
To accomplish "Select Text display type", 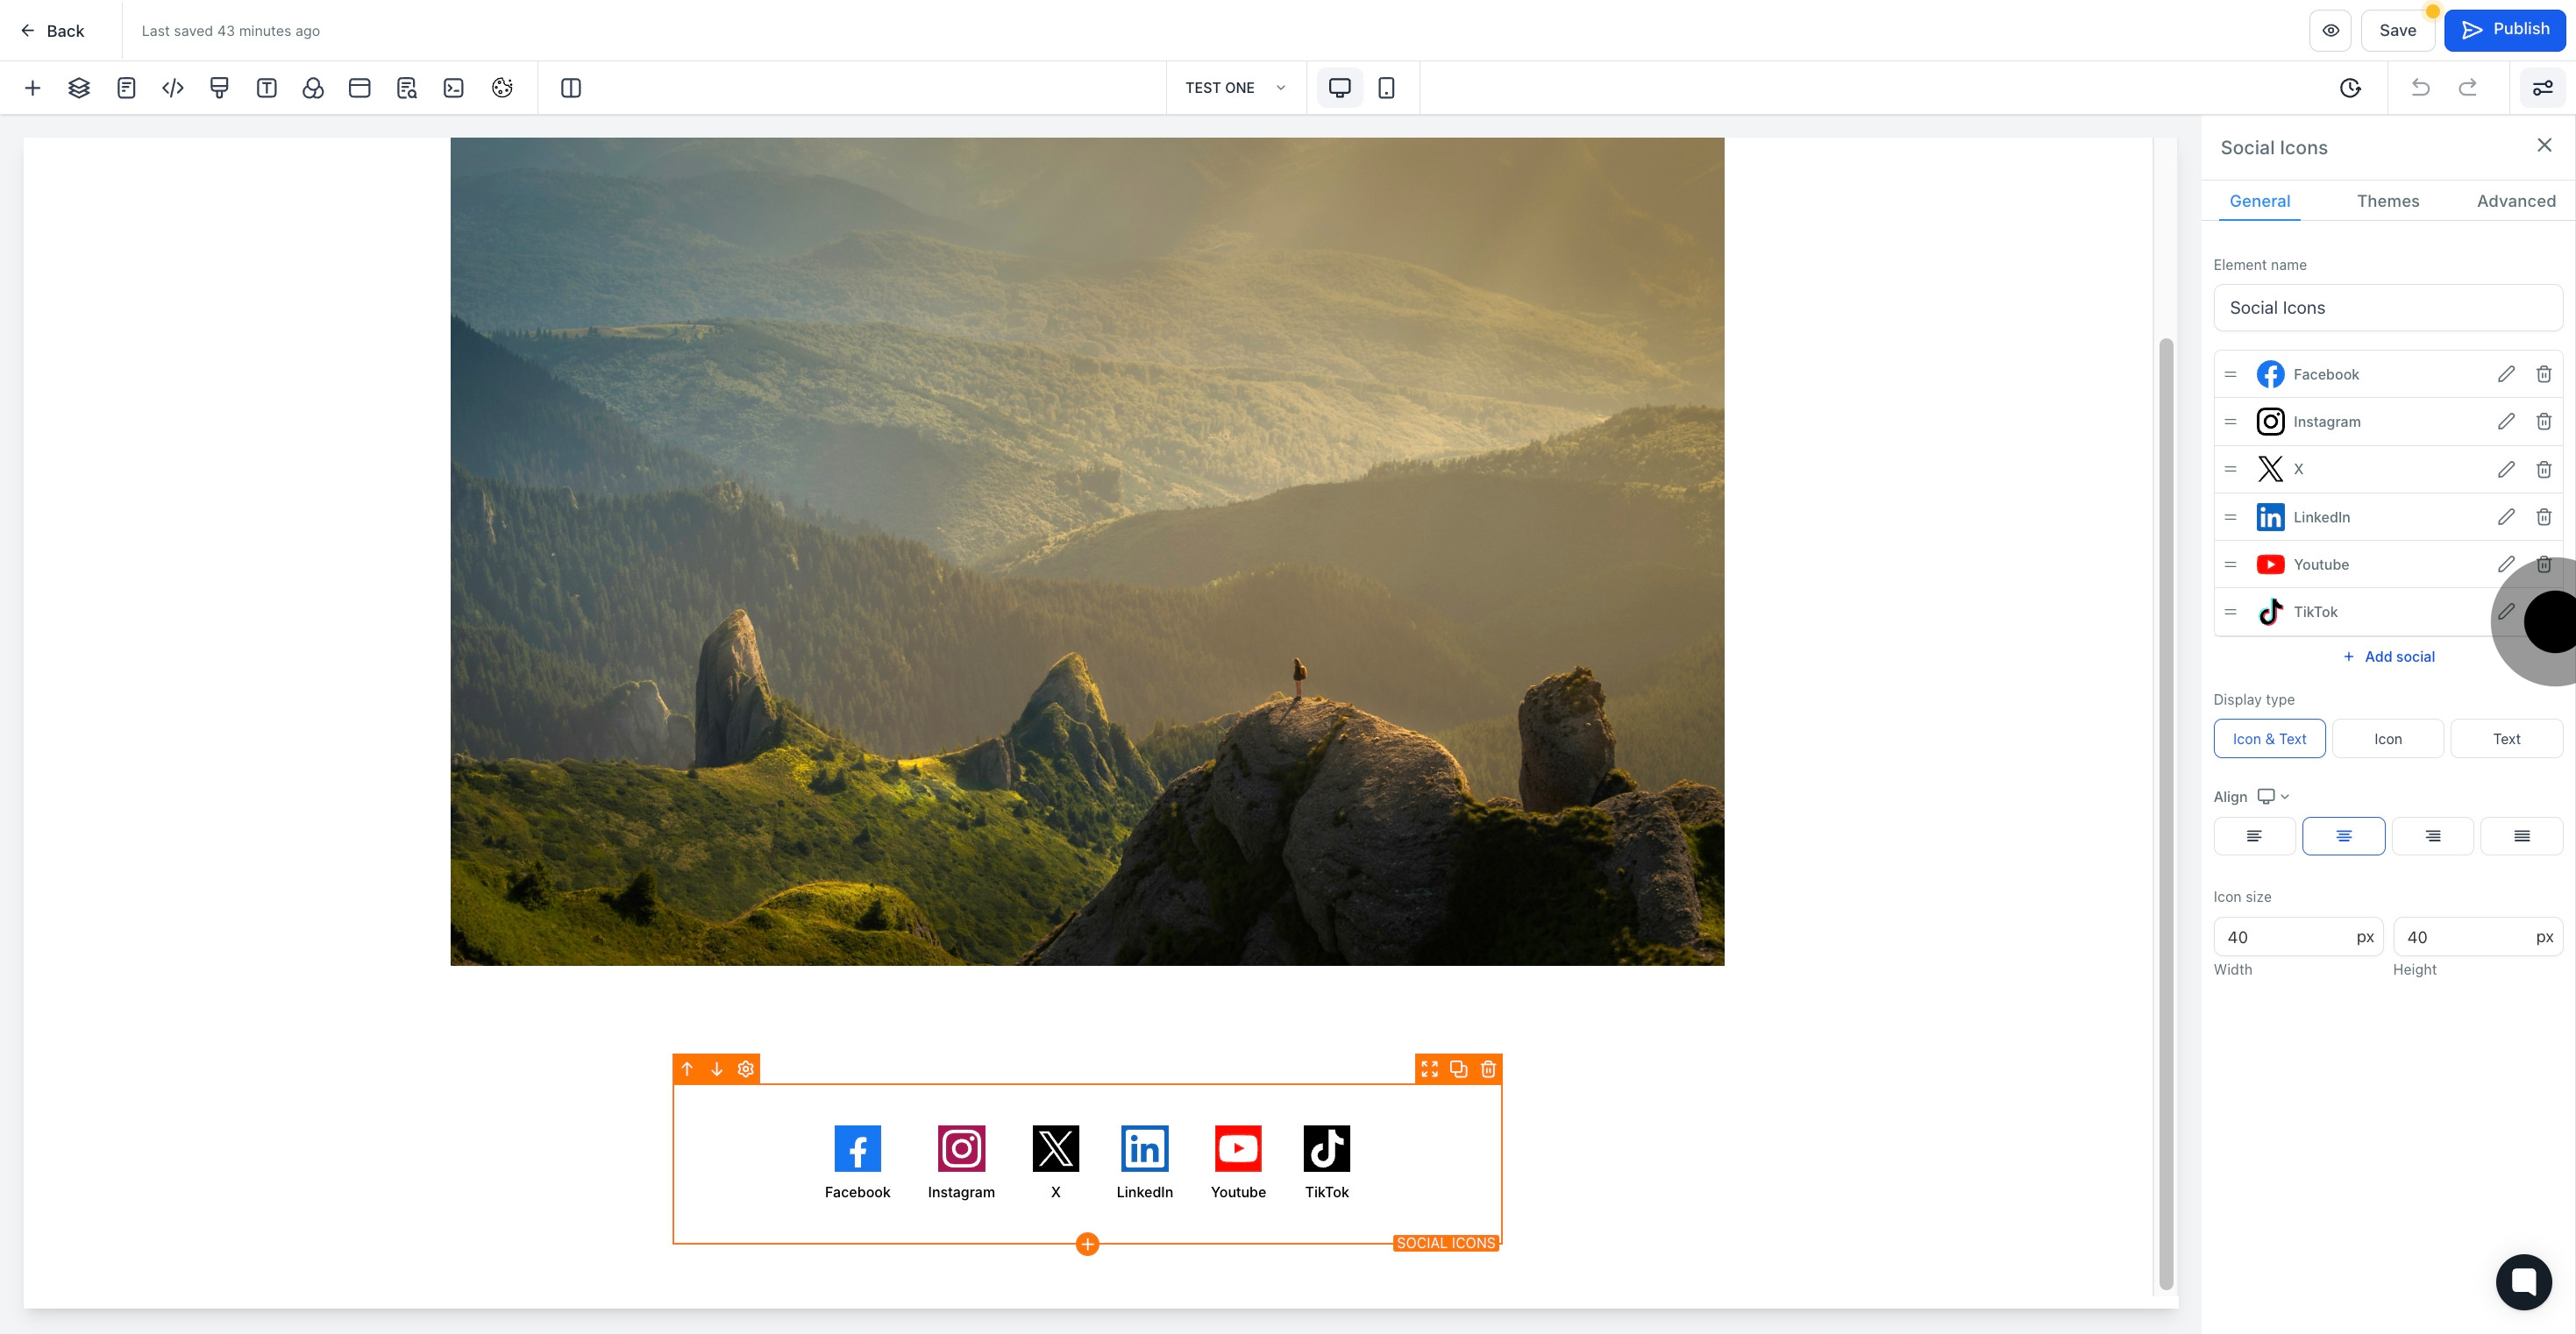I will [x=2506, y=739].
